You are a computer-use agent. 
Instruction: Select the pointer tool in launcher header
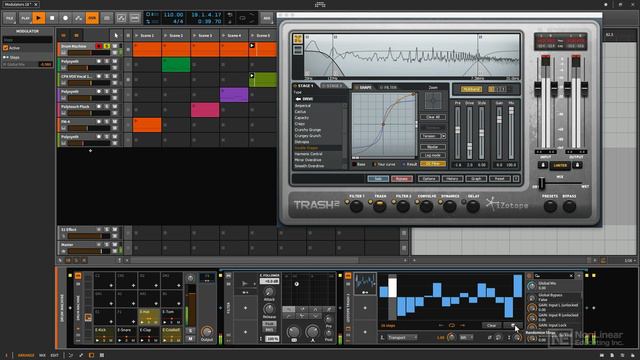[116, 36]
